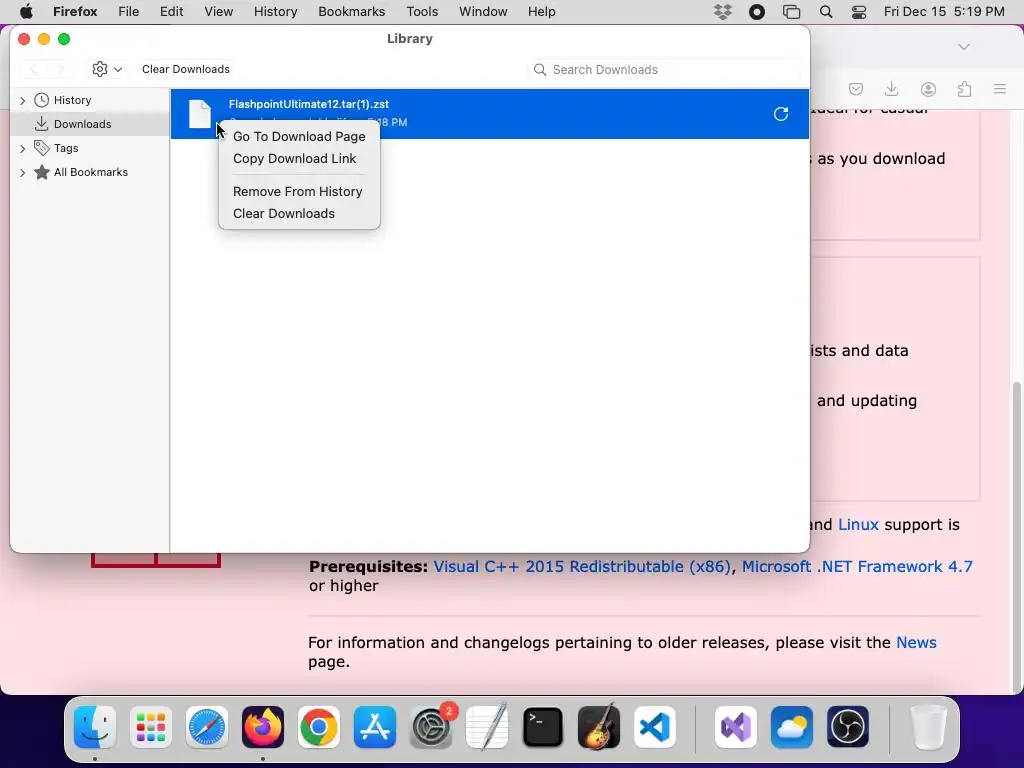Open the Window menu
The height and width of the screenshot is (768, 1024).
pyautogui.click(x=483, y=12)
